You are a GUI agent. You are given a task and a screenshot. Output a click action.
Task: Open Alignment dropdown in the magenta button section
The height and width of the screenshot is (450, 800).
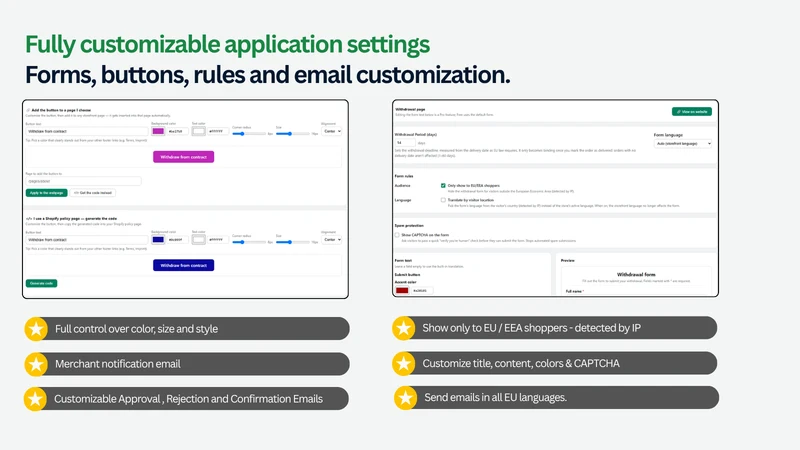coord(332,131)
